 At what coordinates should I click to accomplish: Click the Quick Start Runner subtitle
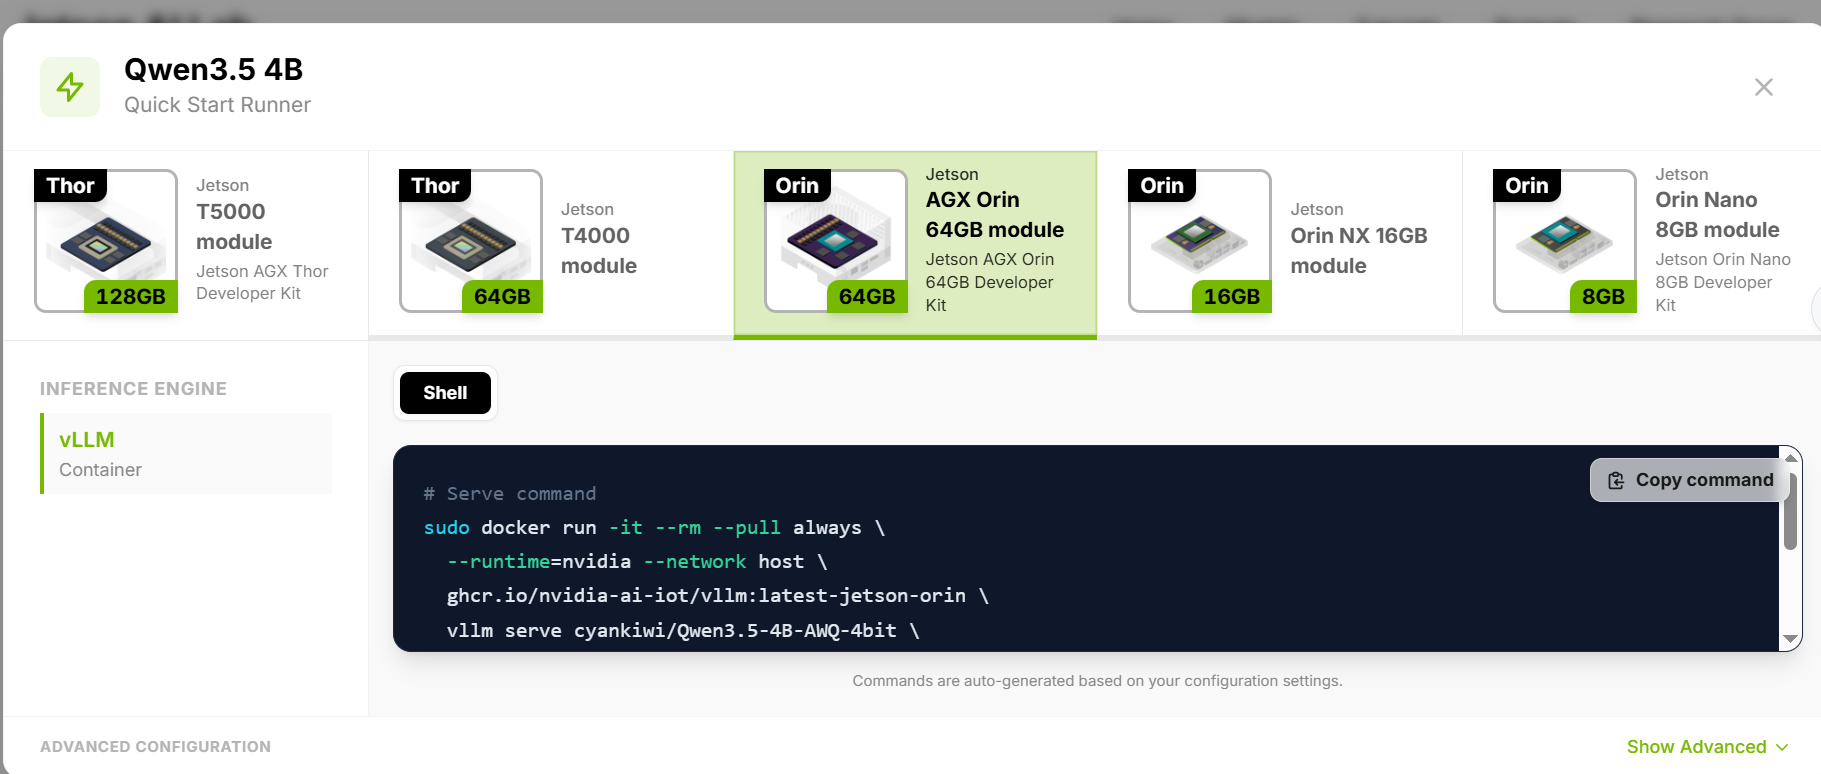coord(218,105)
